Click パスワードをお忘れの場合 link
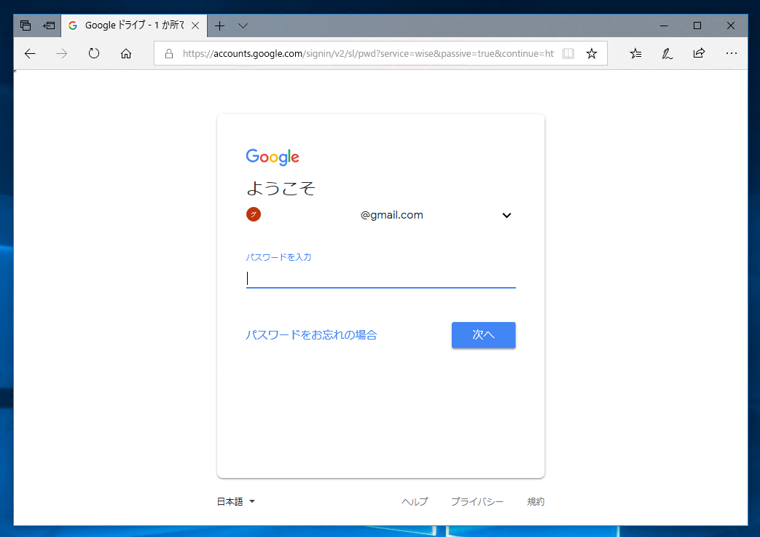Image resolution: width=760 pixels, height=537 pixels. [311, 335]
